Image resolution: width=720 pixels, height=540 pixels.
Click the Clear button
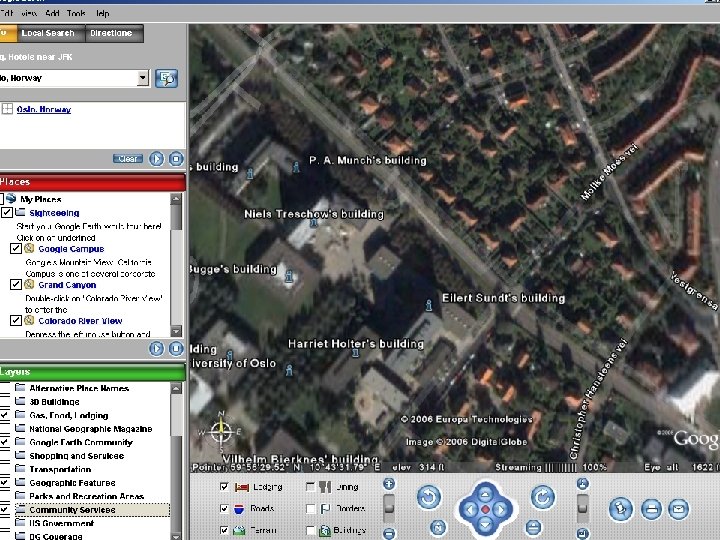[x=128, y=159]
